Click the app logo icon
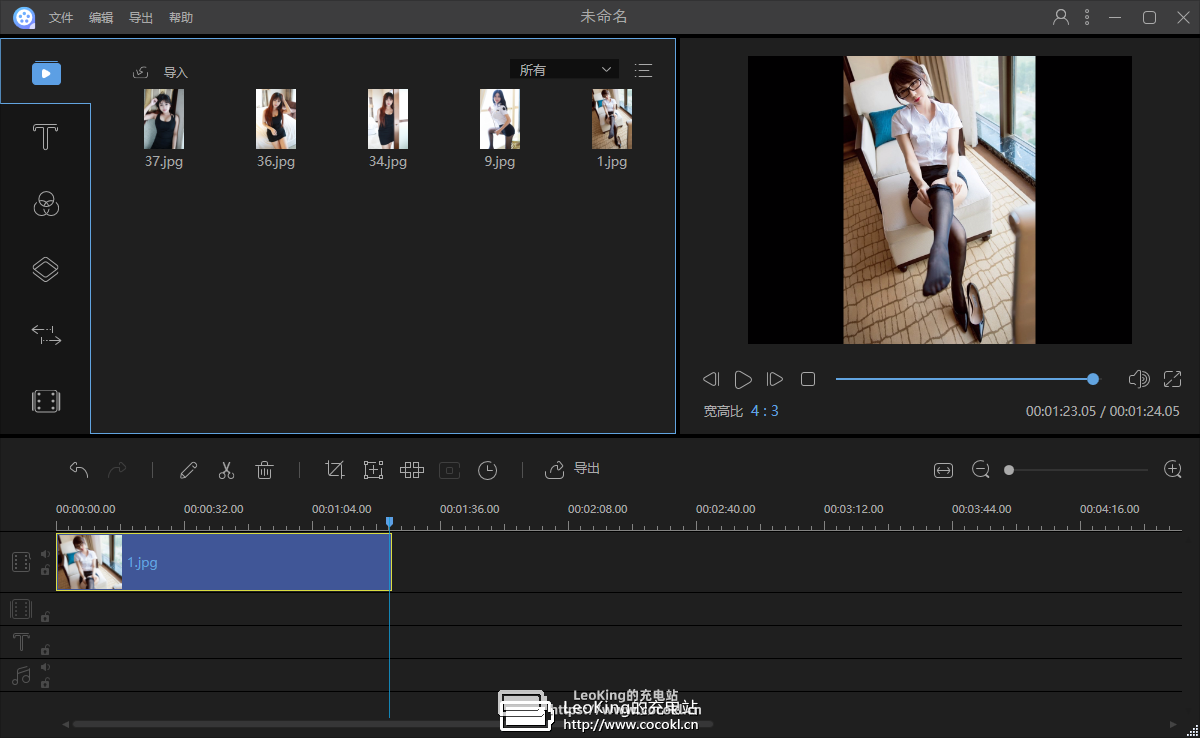 tap(24, 18)
